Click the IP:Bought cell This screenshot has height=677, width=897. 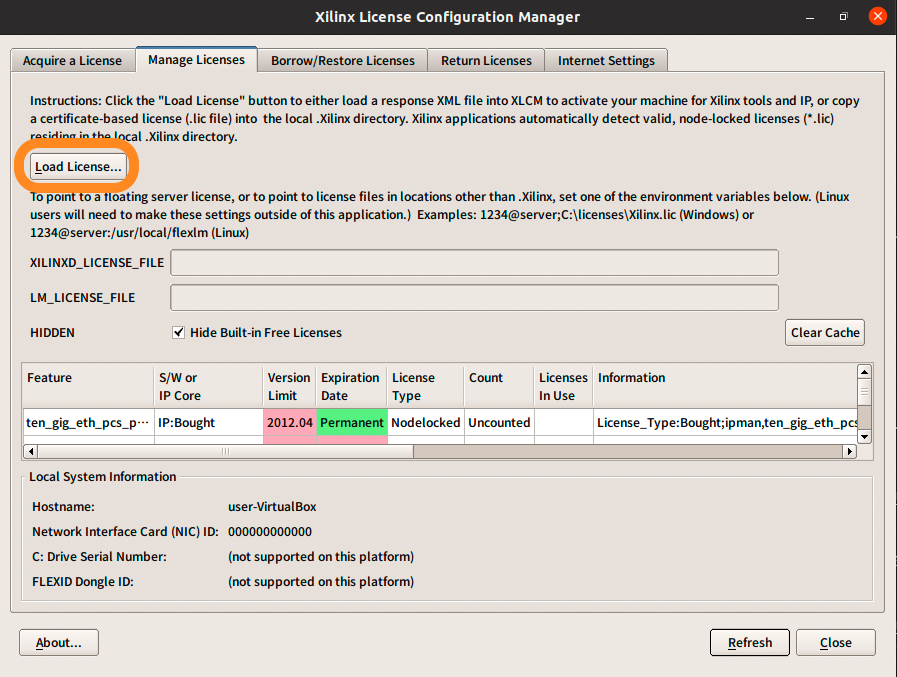[x=208, y=422]
